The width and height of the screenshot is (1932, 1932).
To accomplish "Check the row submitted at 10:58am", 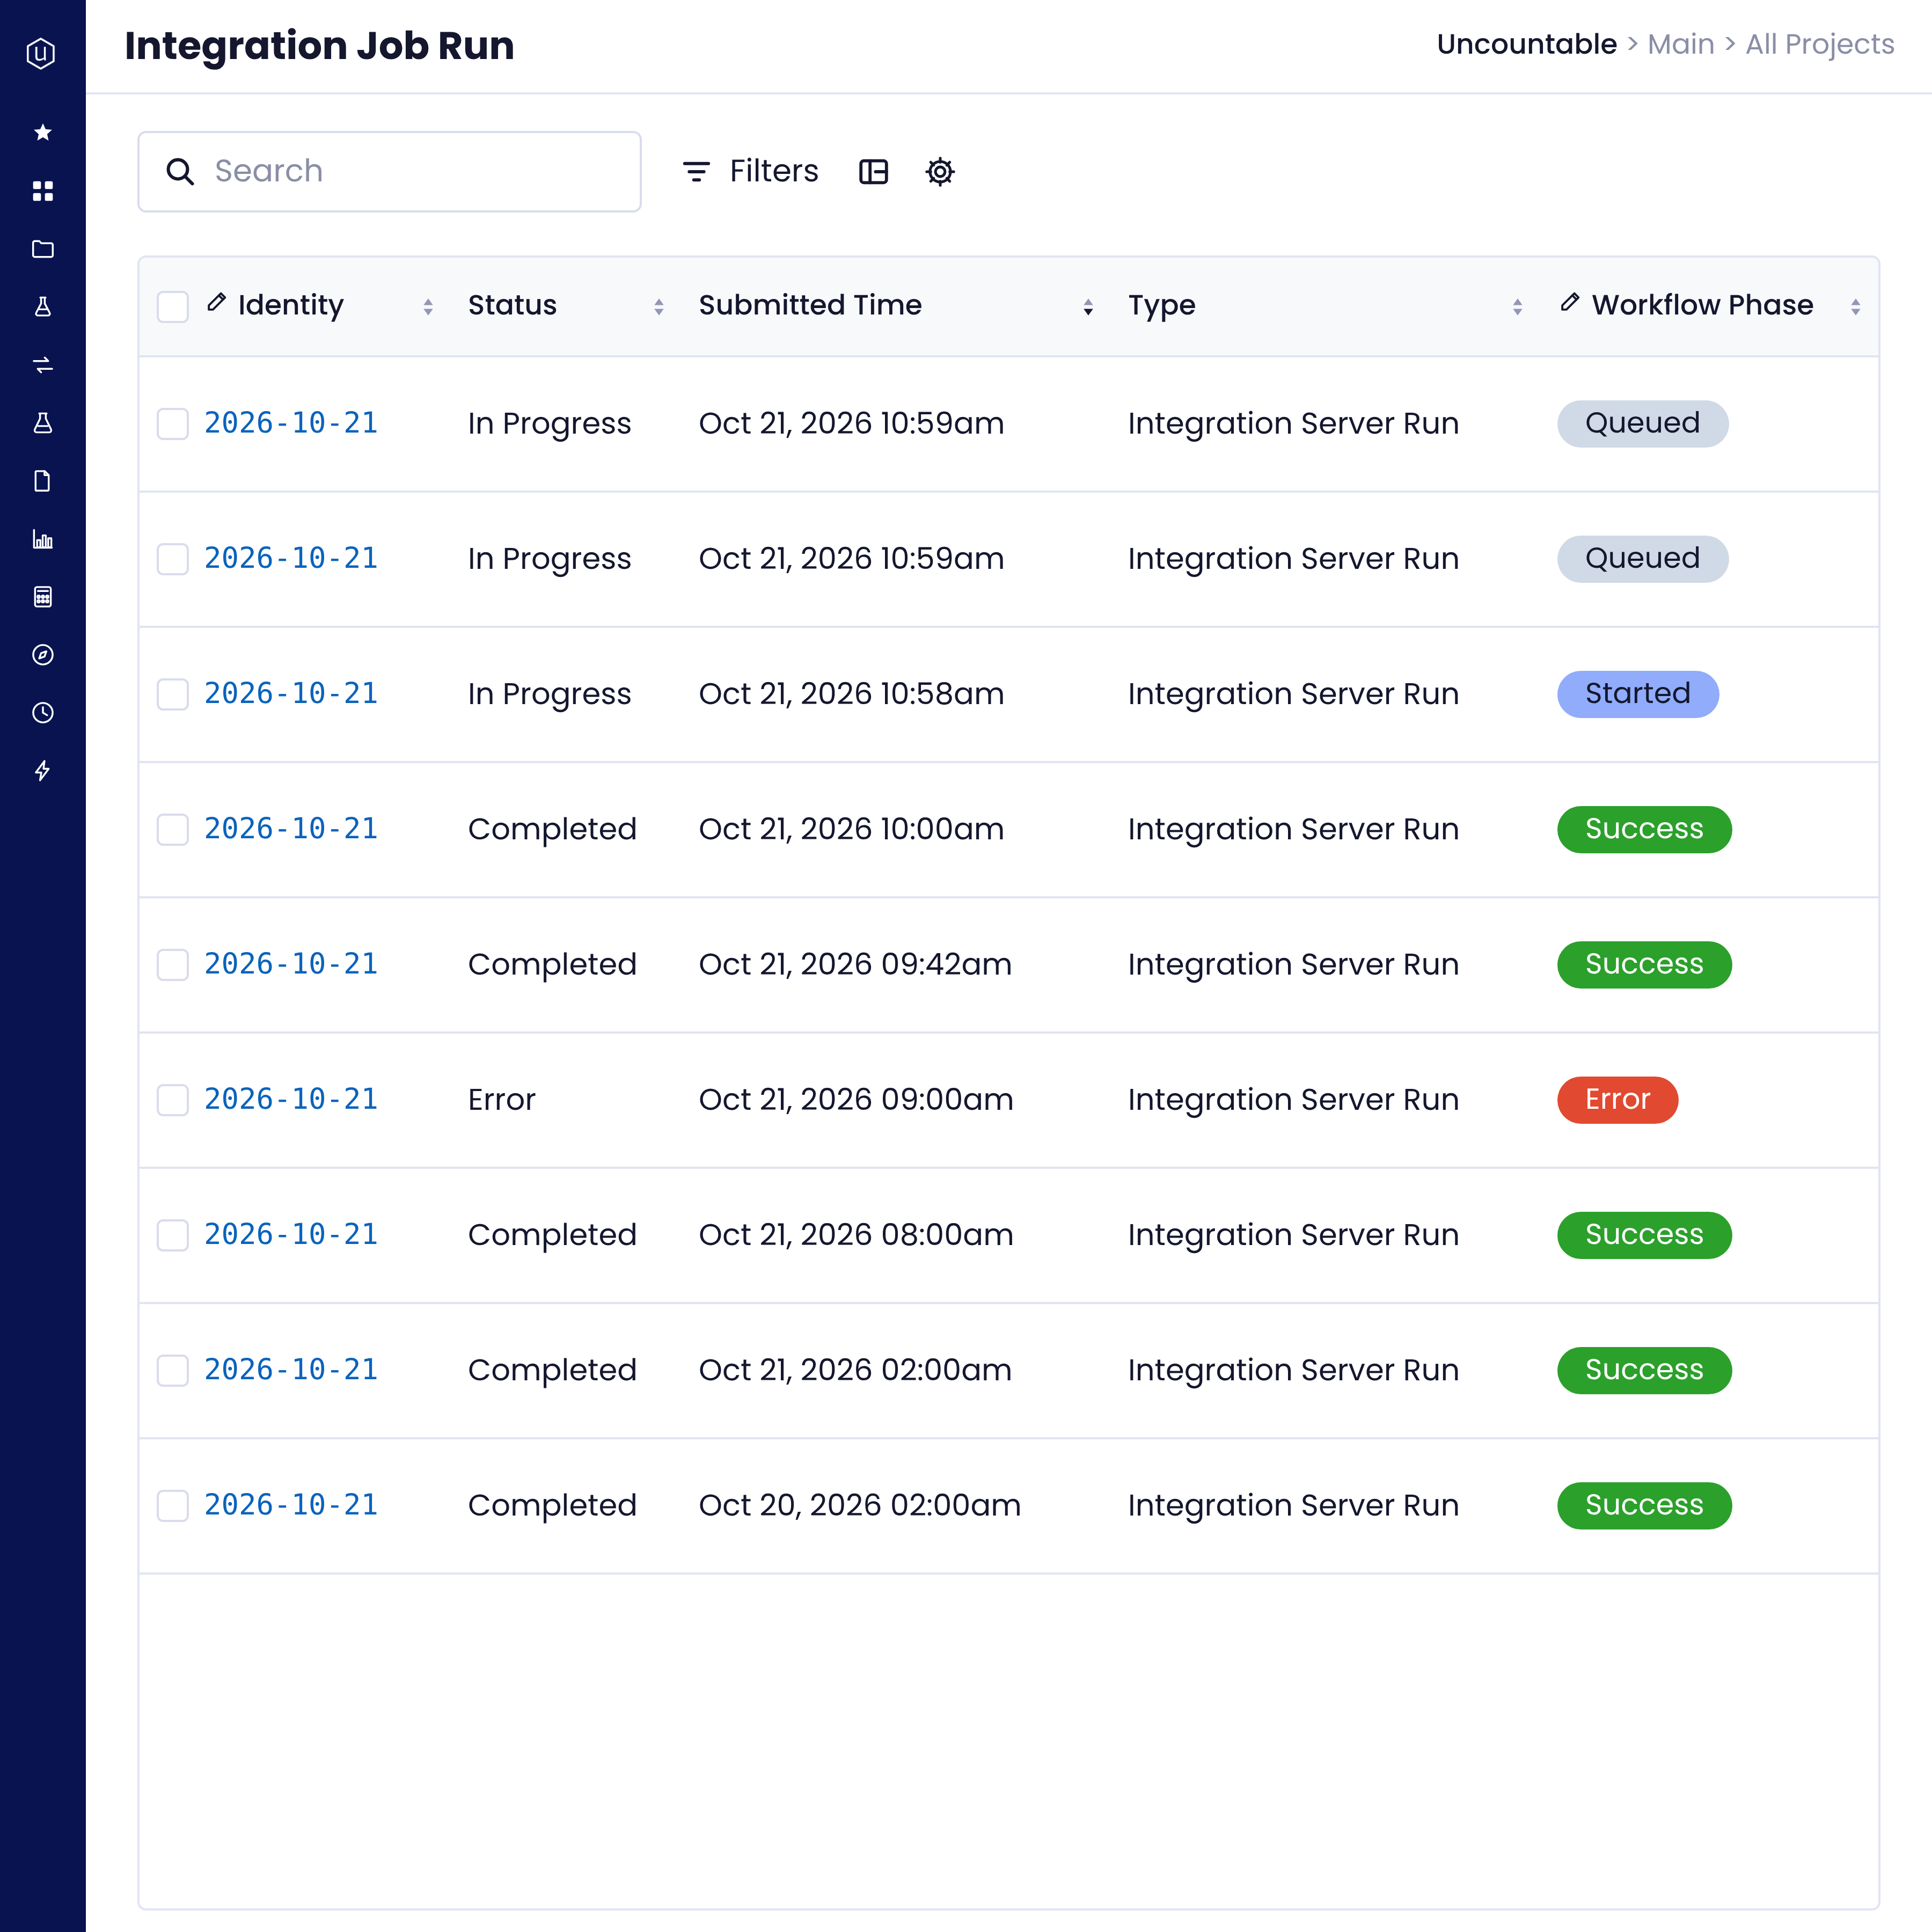I will click(x=173, y=694).
